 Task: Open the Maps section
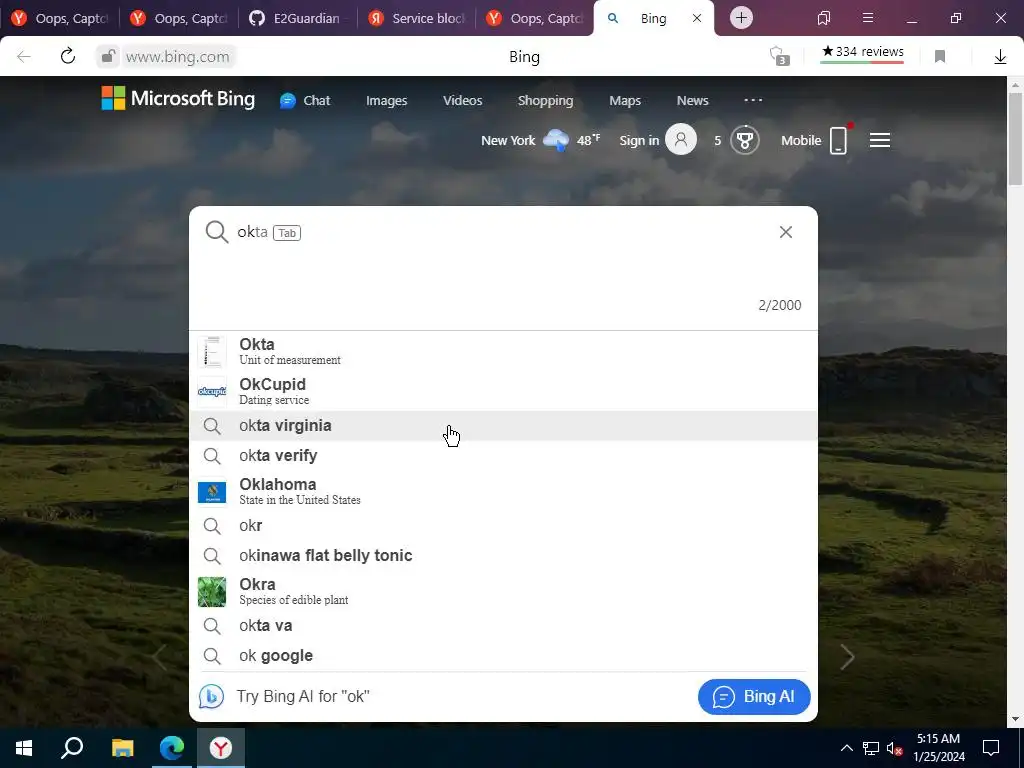coord(625,101)
